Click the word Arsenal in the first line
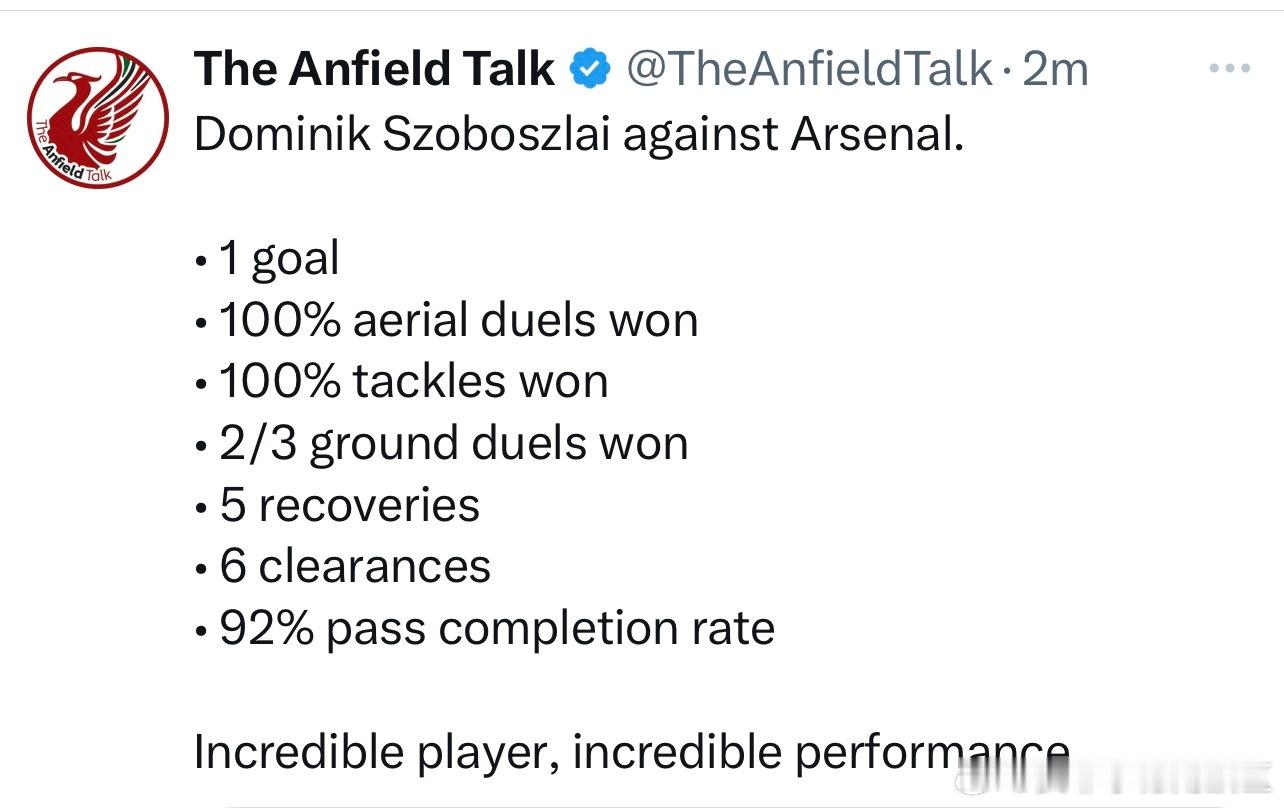Image resolution: width=1284 pixels, height=808 pixels. click(x=876, y=135)
